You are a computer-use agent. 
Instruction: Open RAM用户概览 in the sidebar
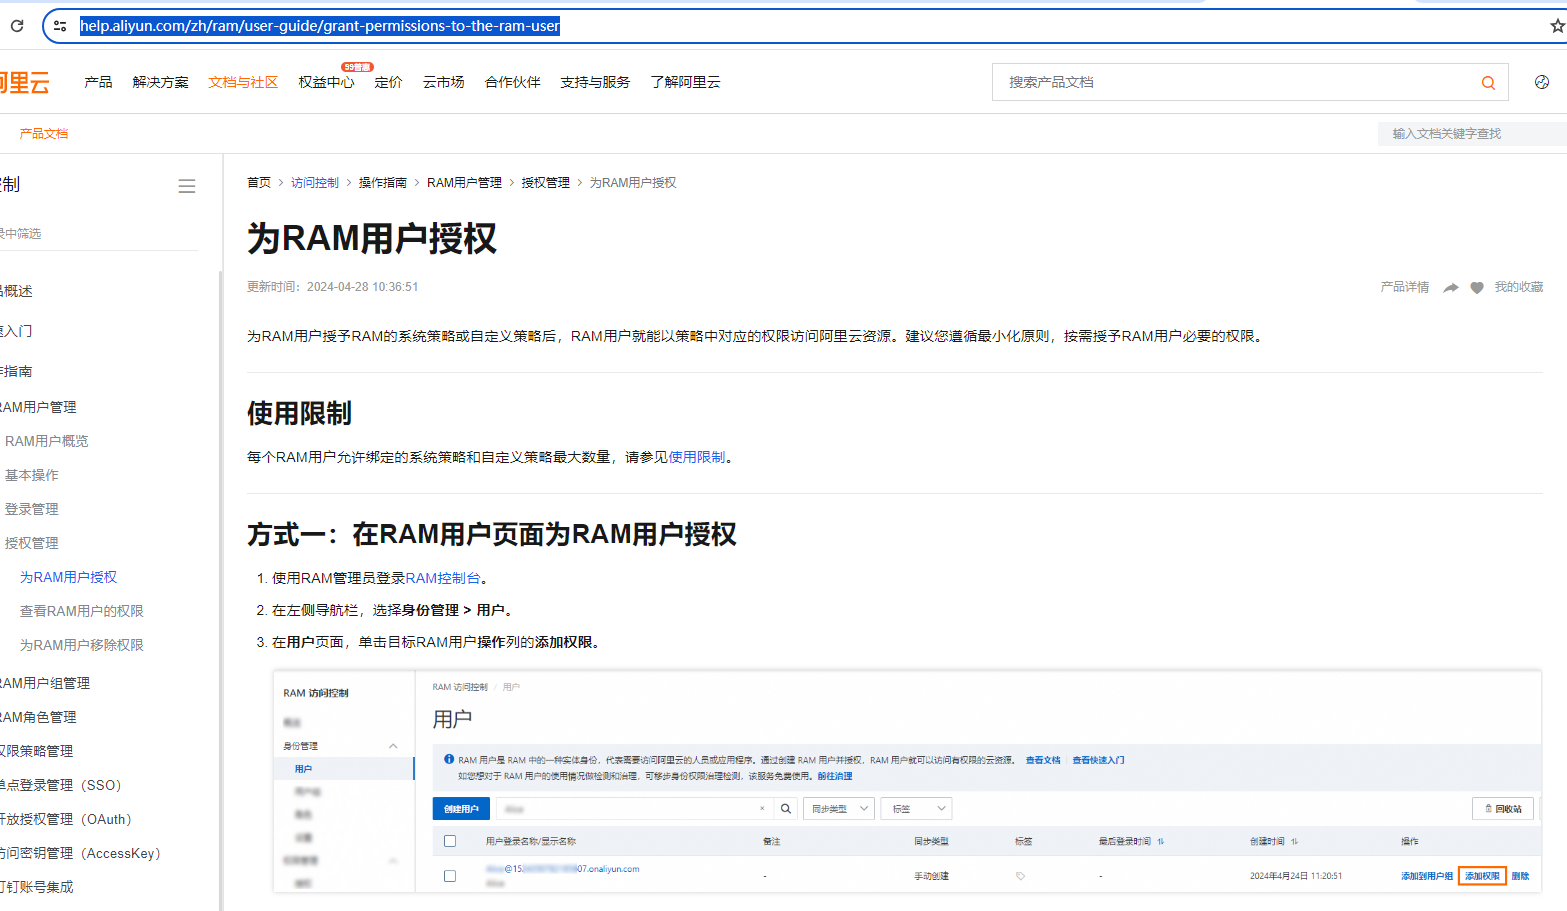pyautogui.click(x=46, y=441)
